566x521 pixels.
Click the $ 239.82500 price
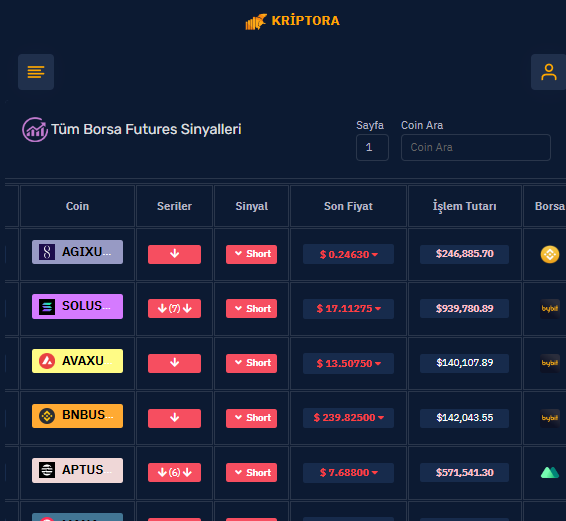point(348,418)
